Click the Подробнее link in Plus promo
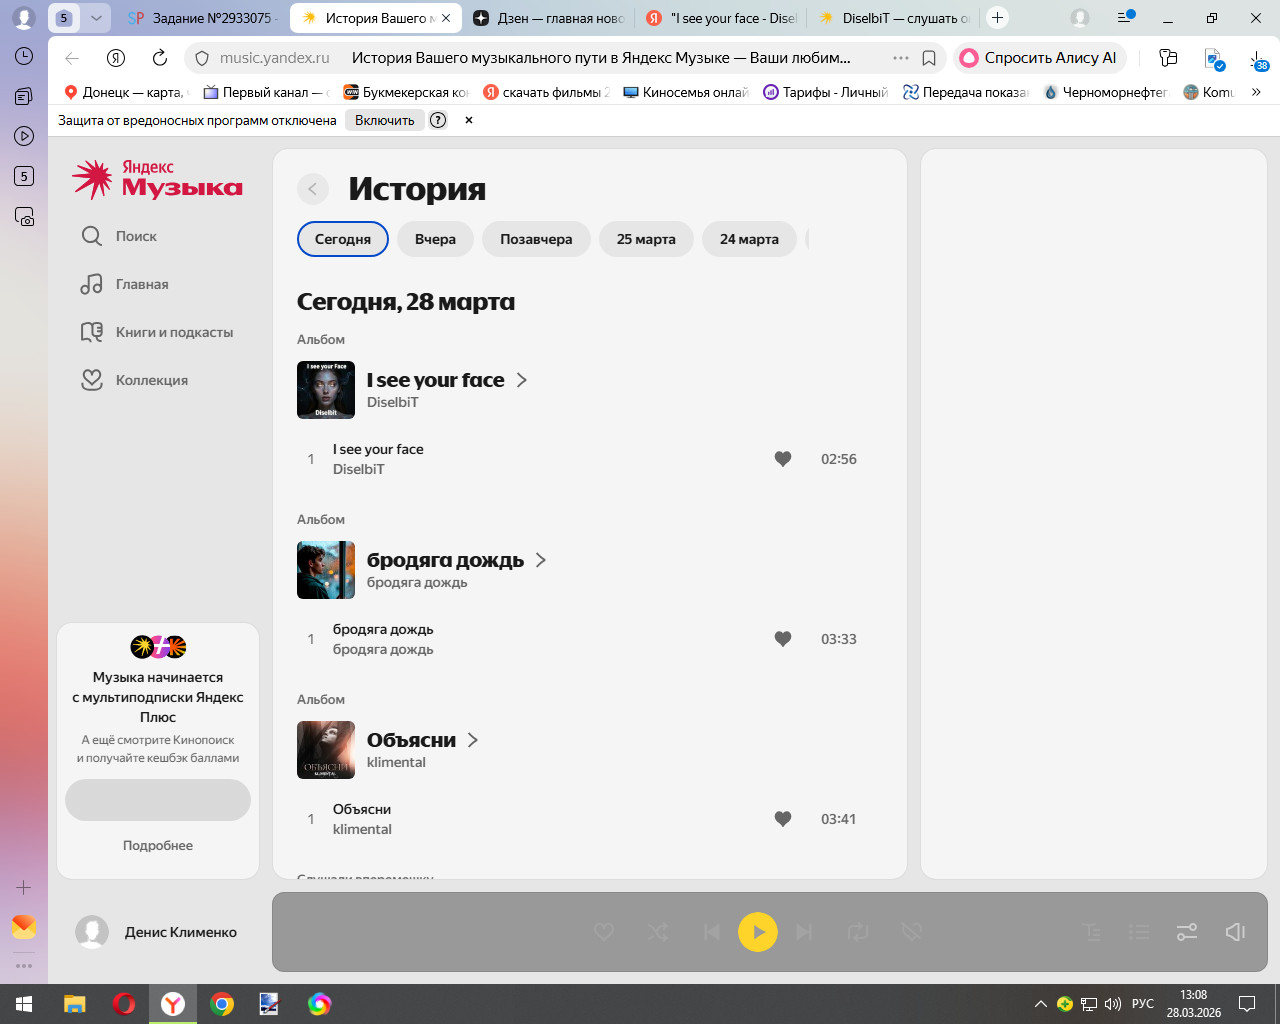1280x1024 pixels. coord(158,845)
